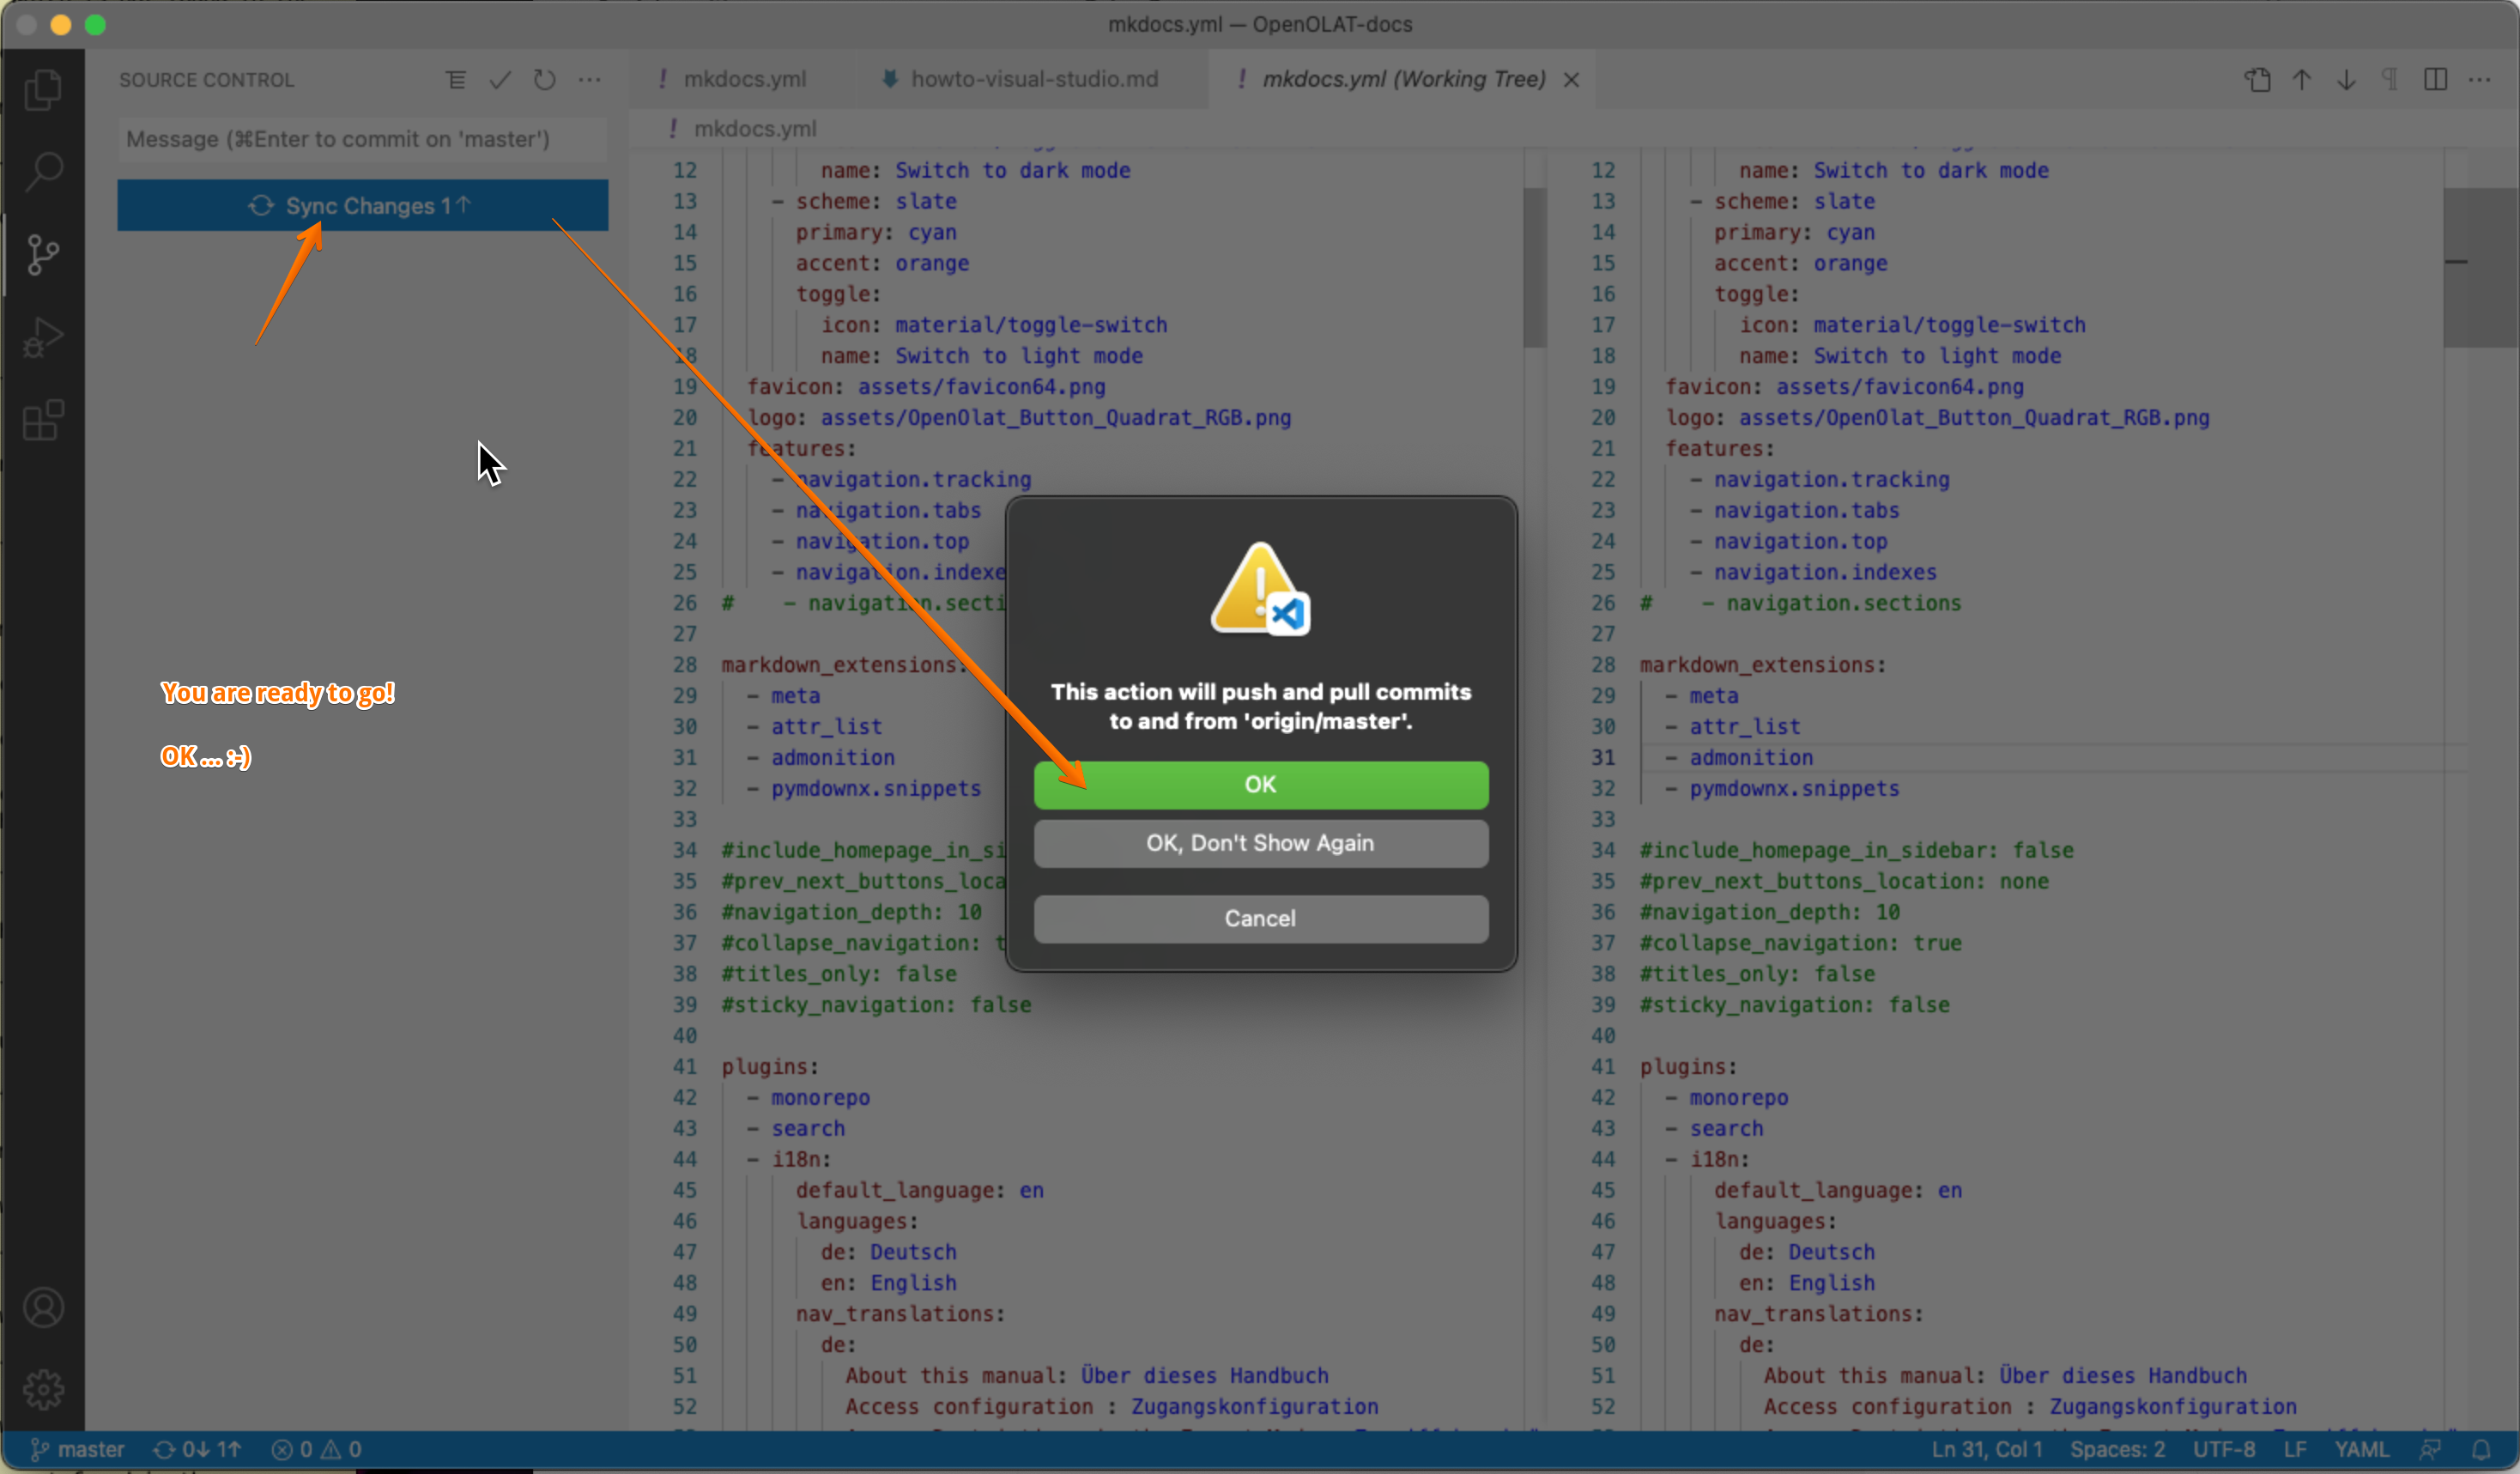Screen dimensions: 2520x1474
Task: Toggle inline view split icon
Action: 2435,80
